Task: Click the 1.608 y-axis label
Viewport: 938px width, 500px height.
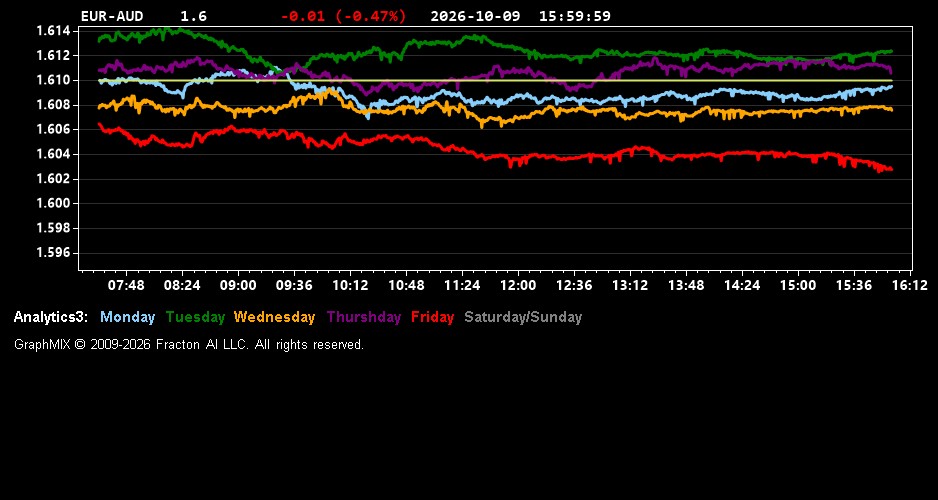Action: [53, 105]
